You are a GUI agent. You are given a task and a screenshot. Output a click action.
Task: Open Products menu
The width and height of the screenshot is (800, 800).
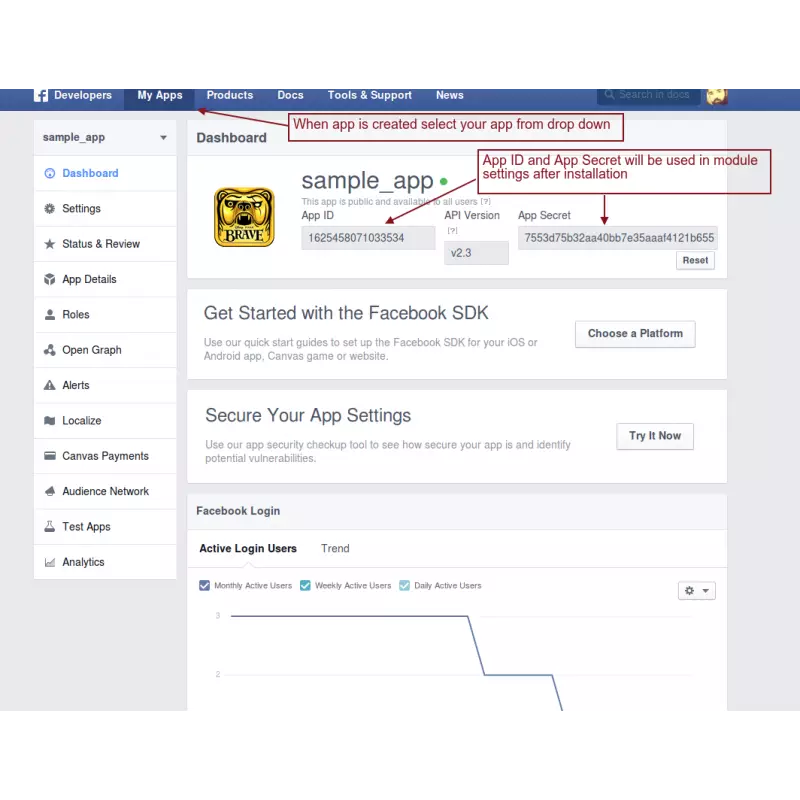(230, 95)
